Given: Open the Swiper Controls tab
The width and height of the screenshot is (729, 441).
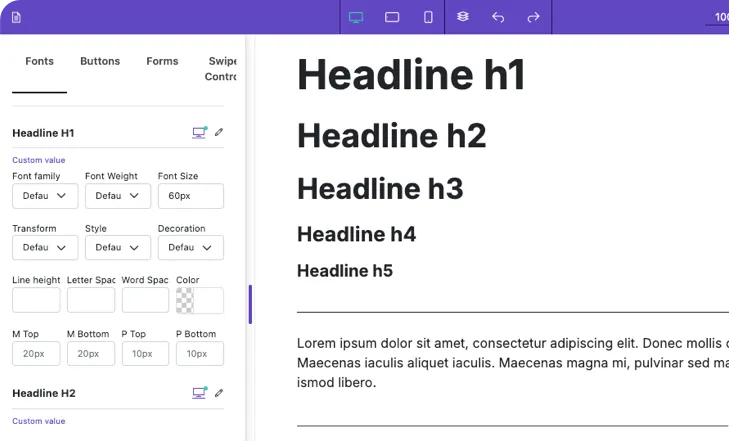Looking at the screenshot, I should pyautogui.click(x=221, y=69).
